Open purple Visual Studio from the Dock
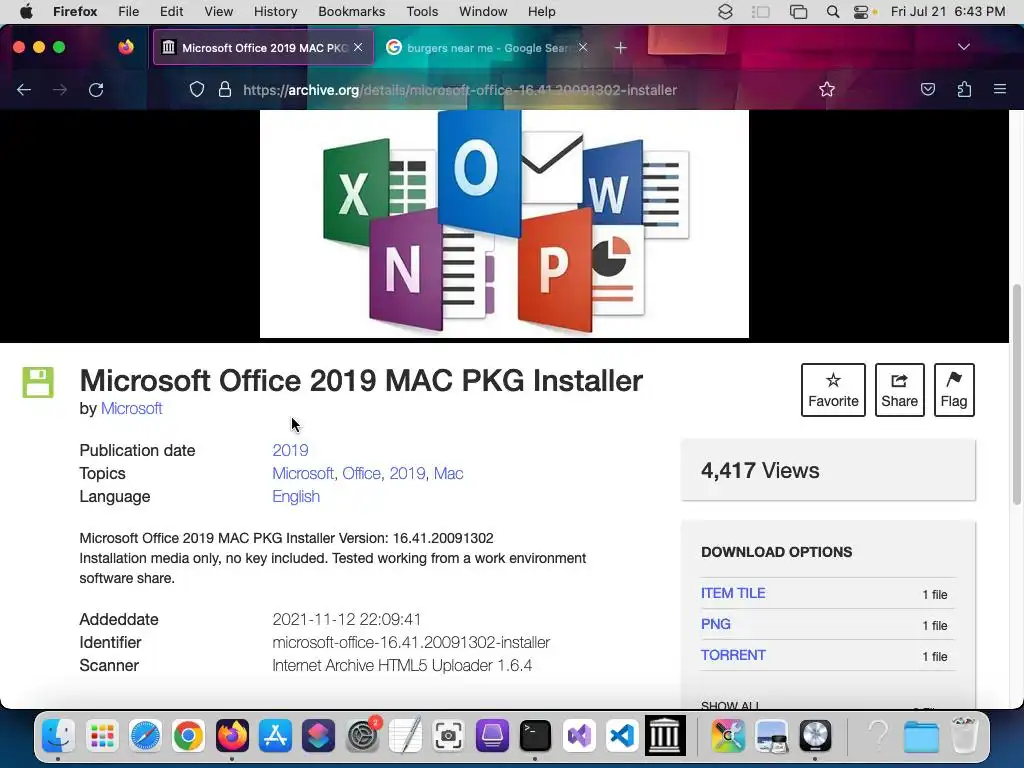 point(579,736)
